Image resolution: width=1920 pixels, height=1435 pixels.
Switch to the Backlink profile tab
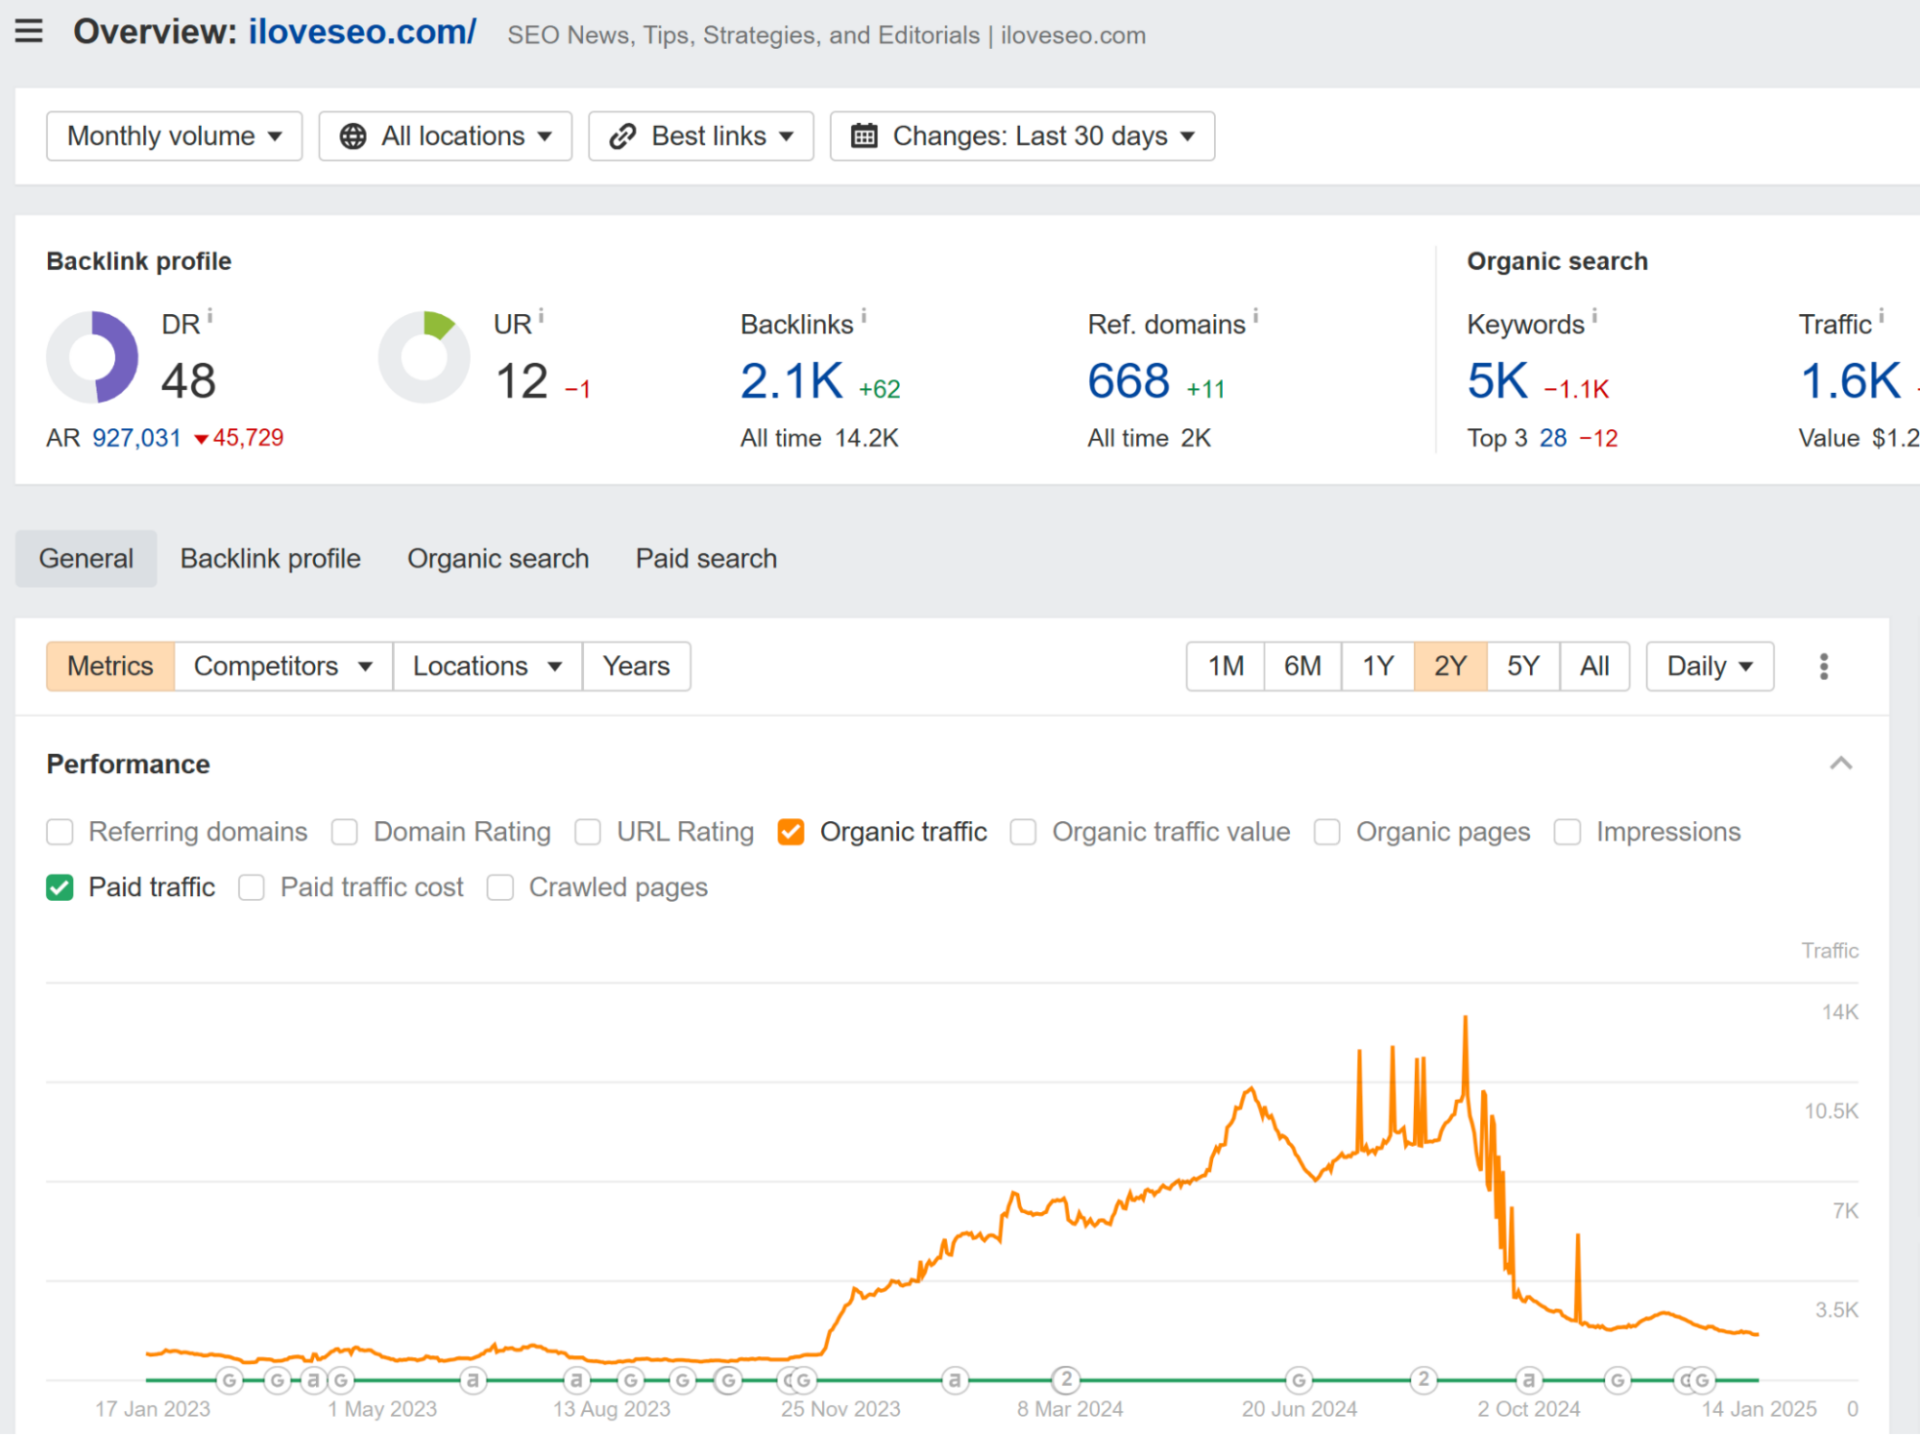pyautogui.click(x=270, y=559)
